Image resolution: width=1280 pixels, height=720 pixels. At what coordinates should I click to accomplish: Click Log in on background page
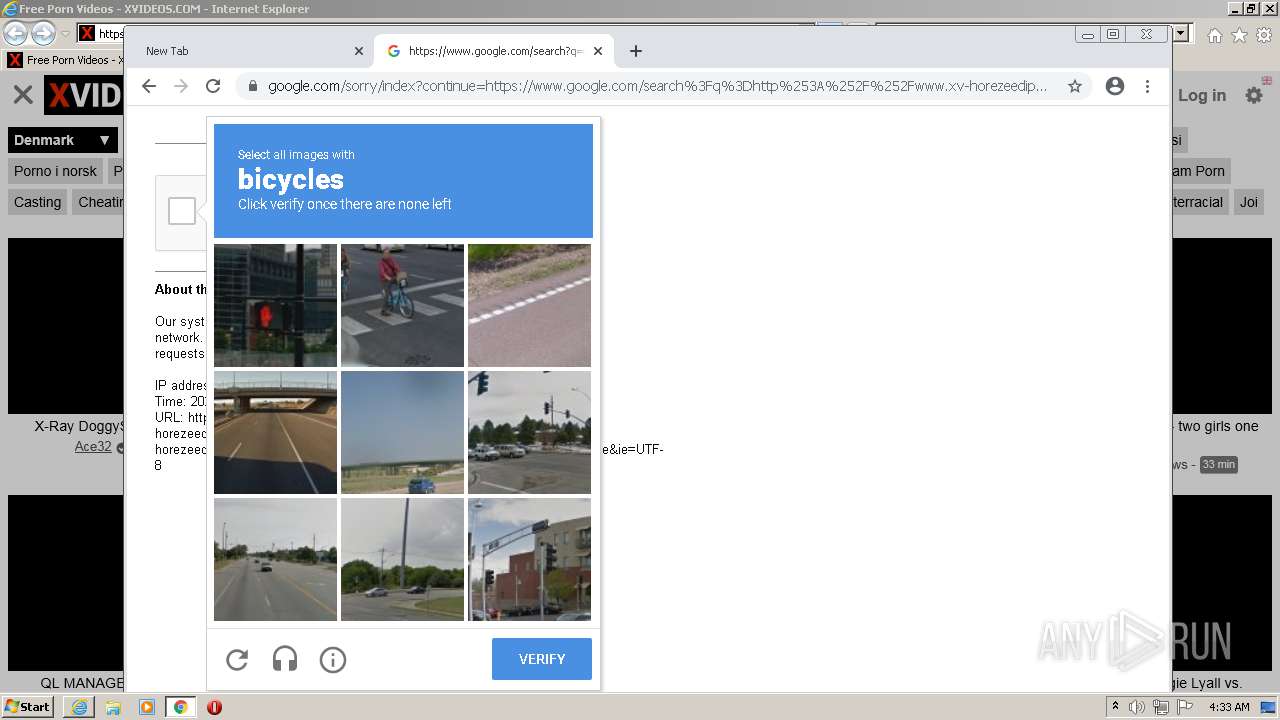click(1201, 95)
